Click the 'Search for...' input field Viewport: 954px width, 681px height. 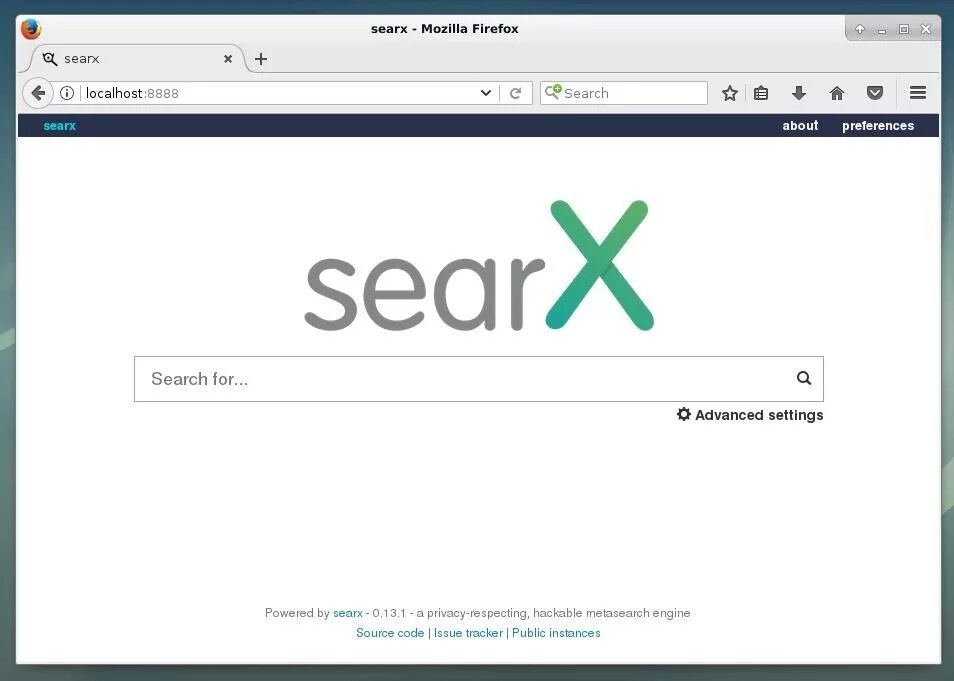pyautogui.click(x=479, y=379)
